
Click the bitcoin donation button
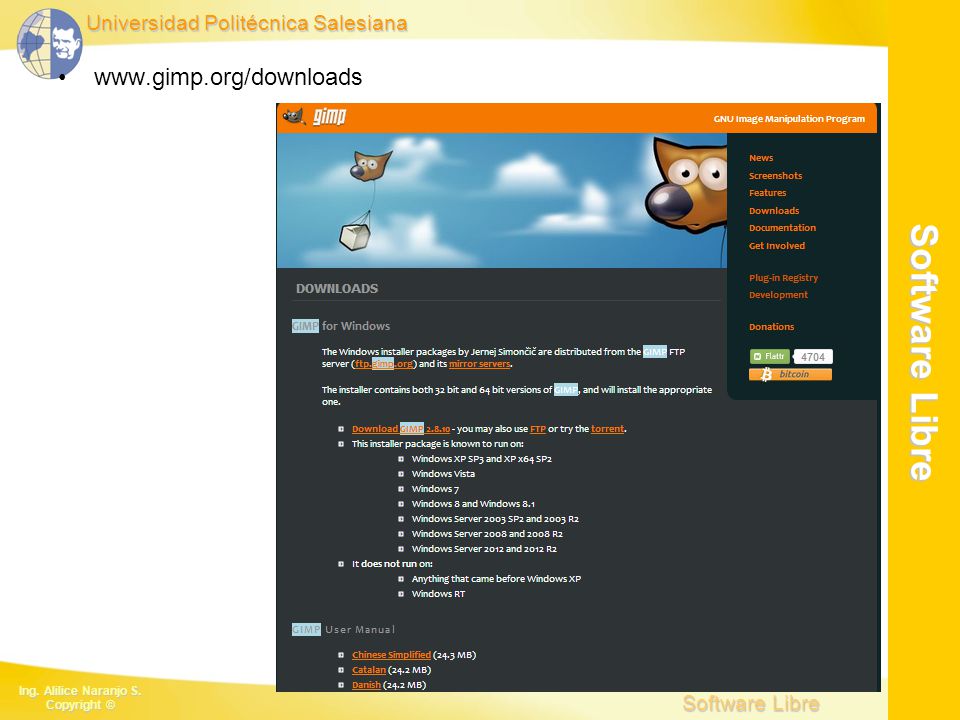[790, 374]
